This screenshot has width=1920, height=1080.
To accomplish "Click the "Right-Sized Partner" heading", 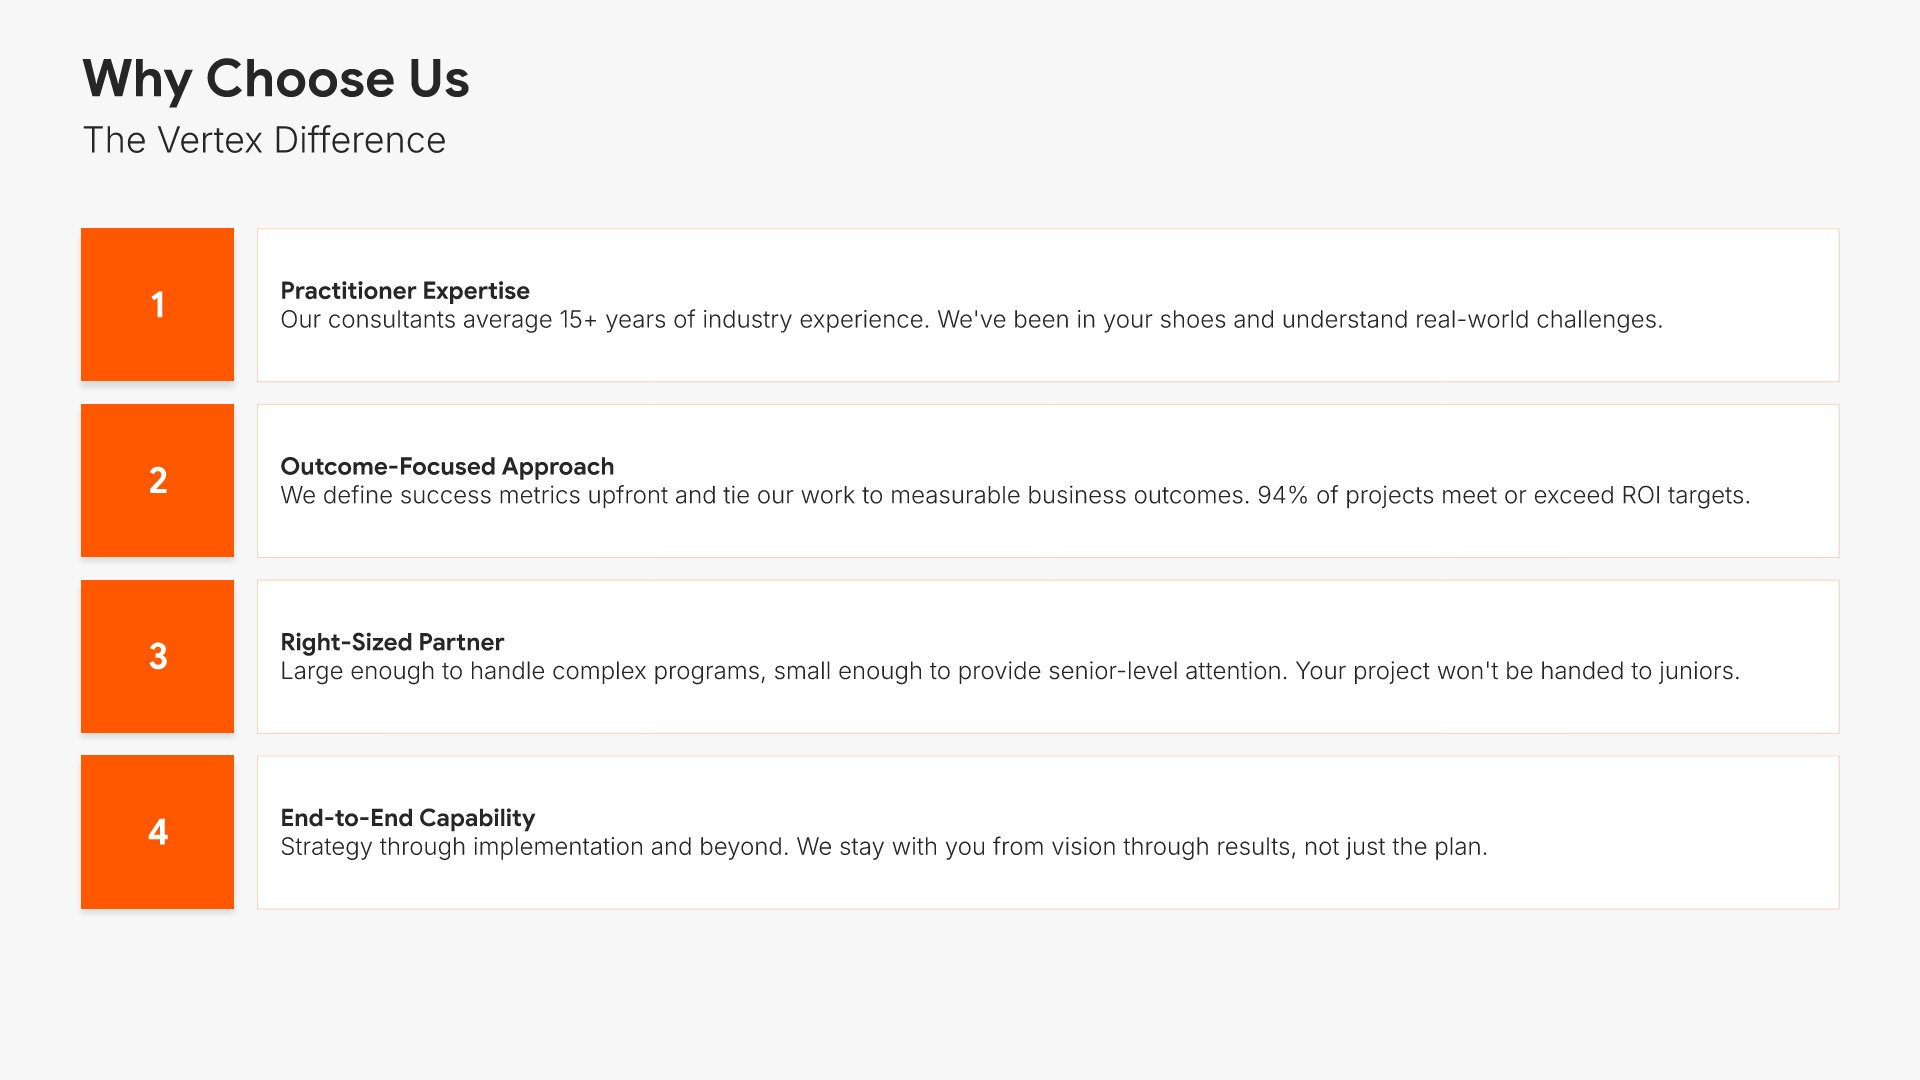I will (x=392, y=642).
